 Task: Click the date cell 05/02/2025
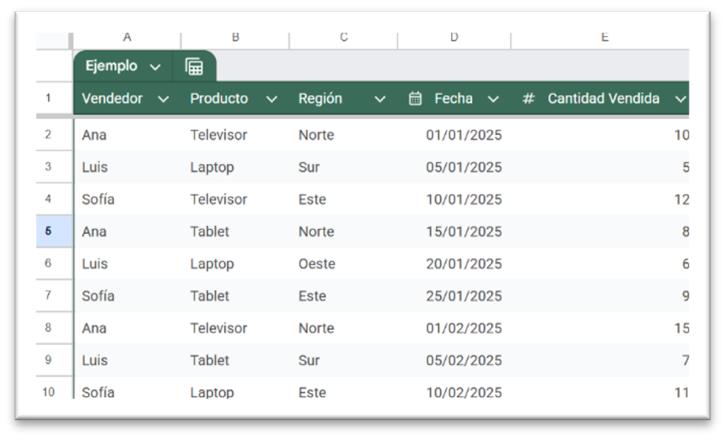pyautogui.click(x=464, y=360)
